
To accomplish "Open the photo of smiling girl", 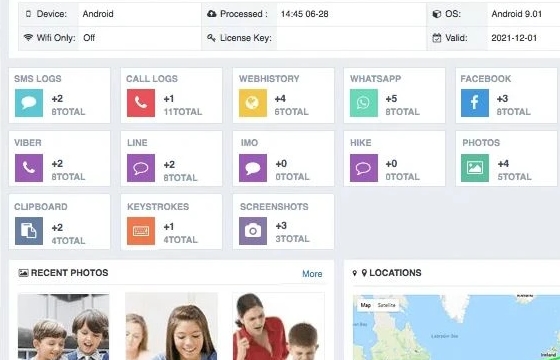I will tap(171, 326).
